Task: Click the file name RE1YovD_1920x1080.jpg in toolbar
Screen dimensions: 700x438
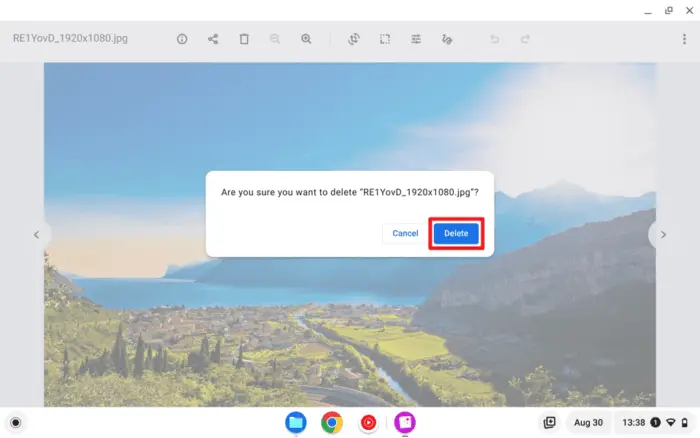Action: tap(70, 38)
